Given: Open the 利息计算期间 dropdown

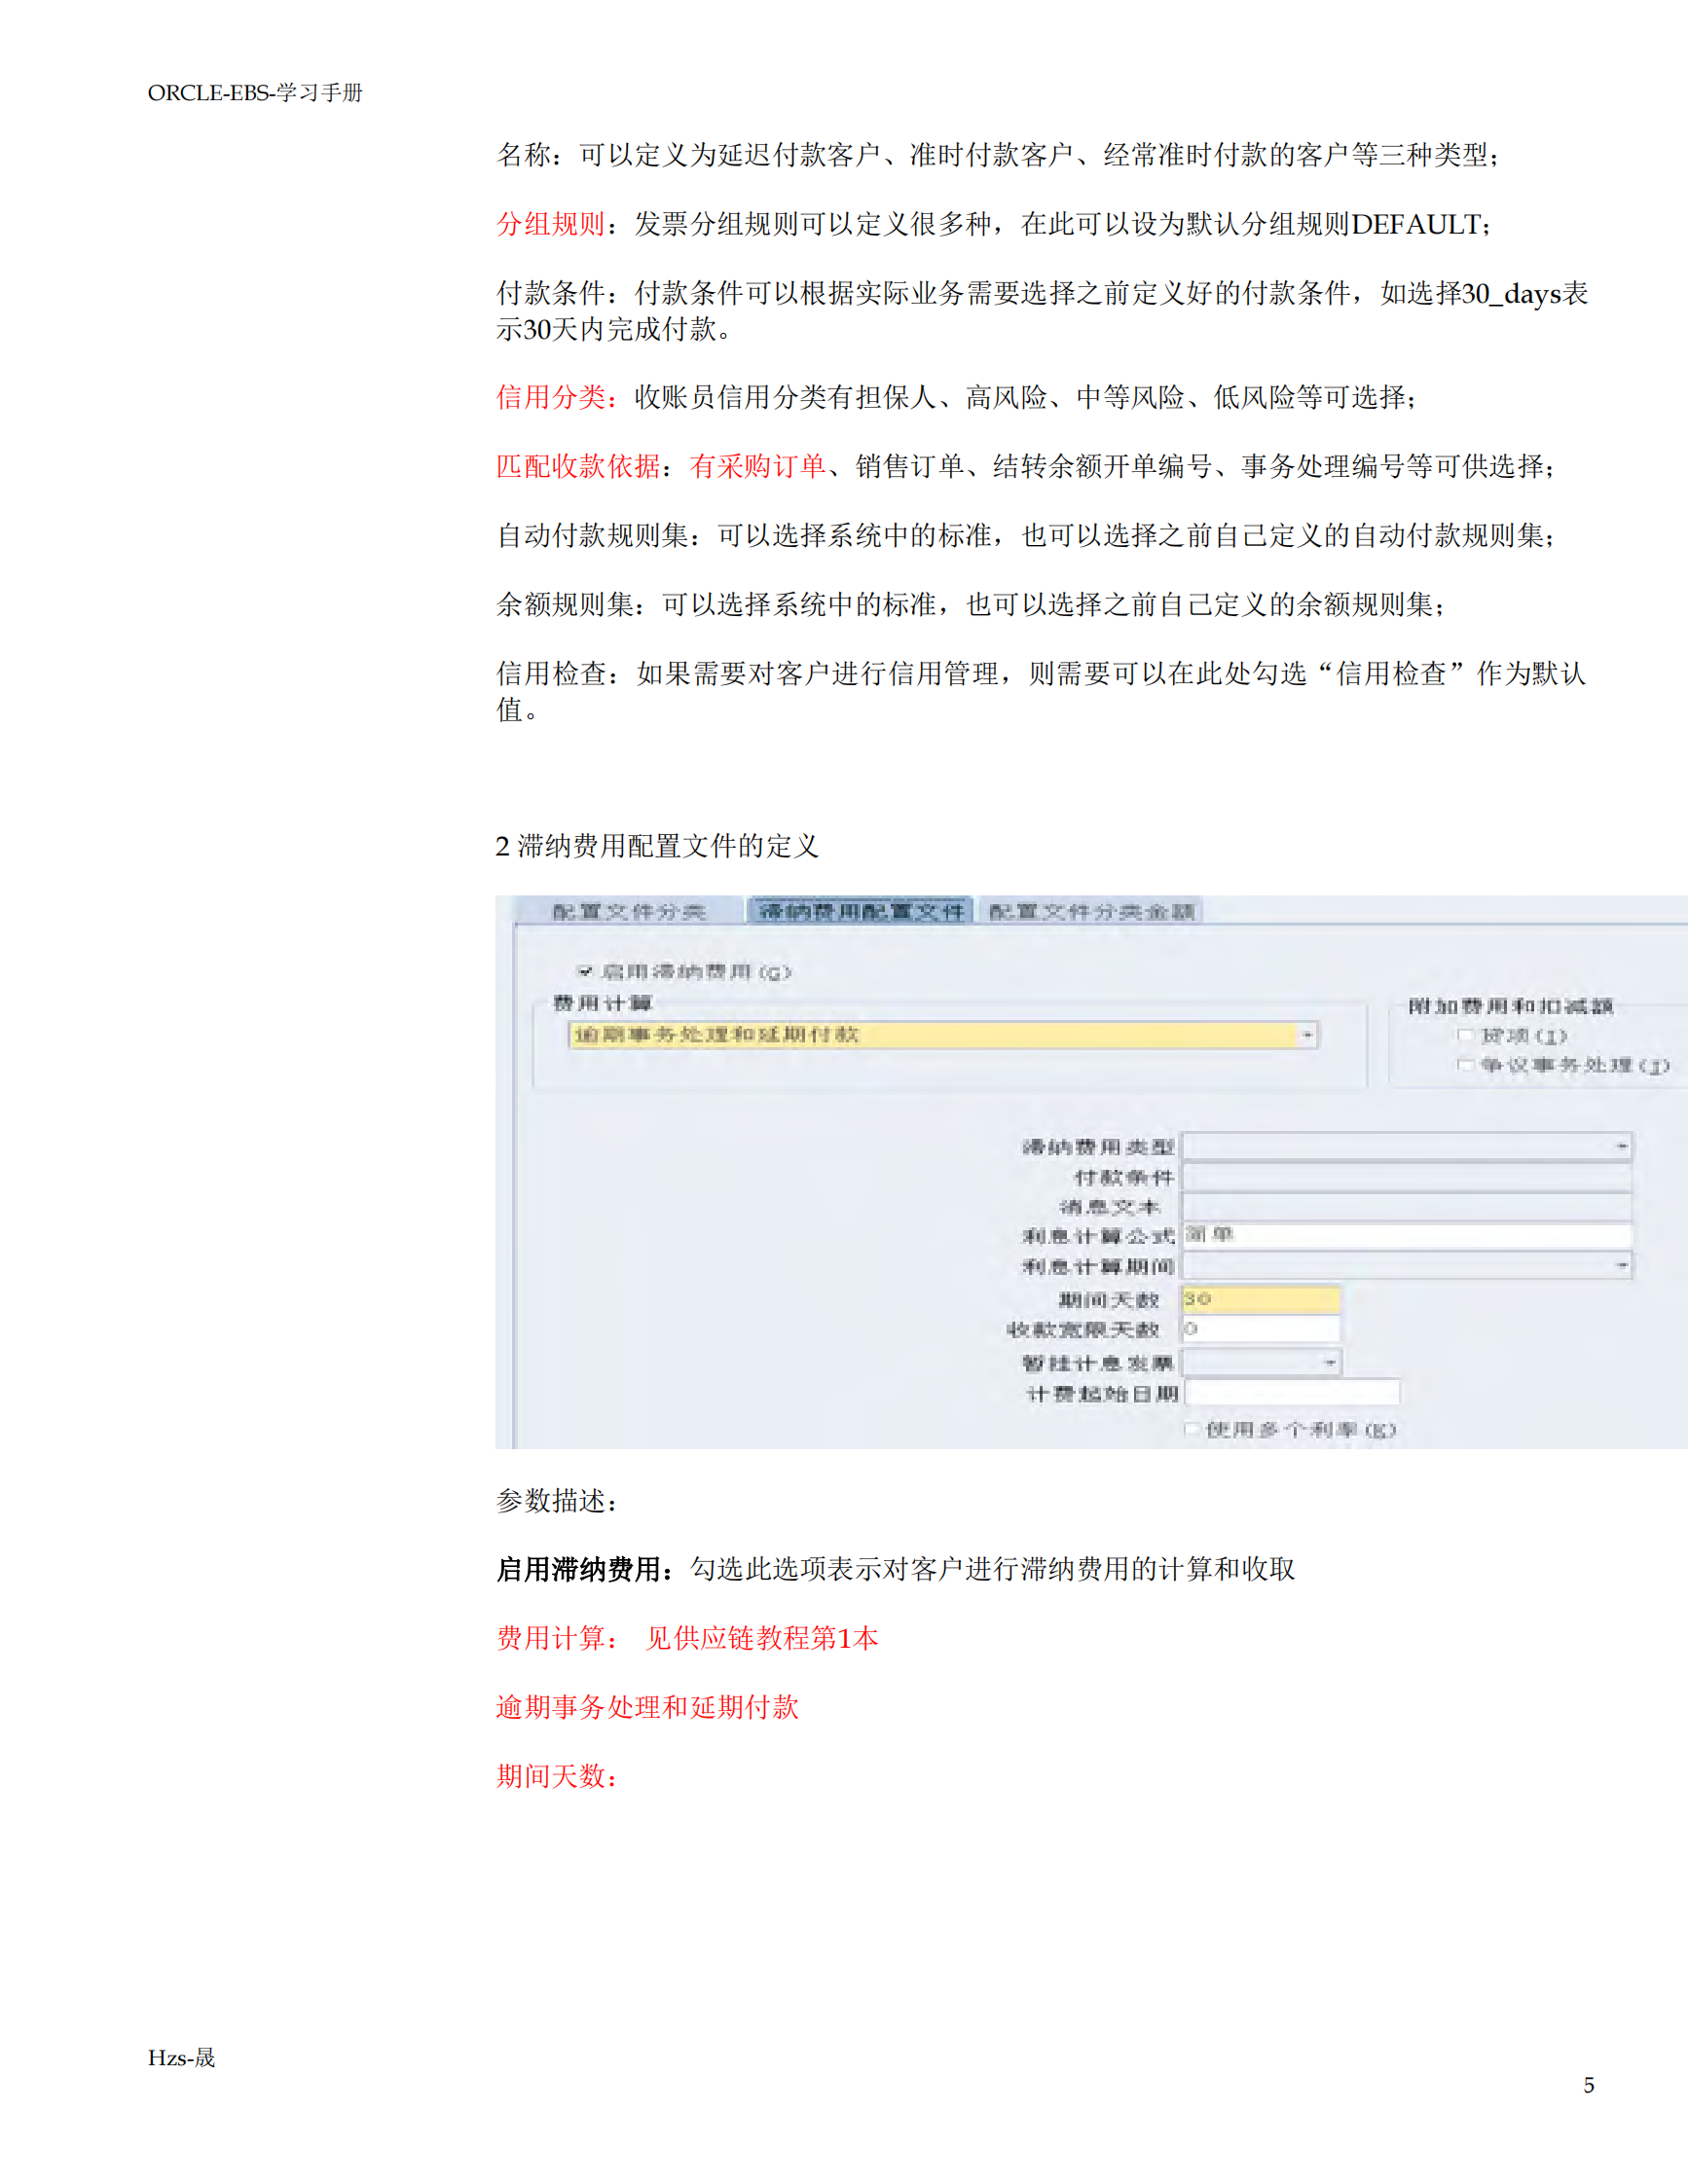Looking at the screenshot, I should (x=1622, y=1264).
